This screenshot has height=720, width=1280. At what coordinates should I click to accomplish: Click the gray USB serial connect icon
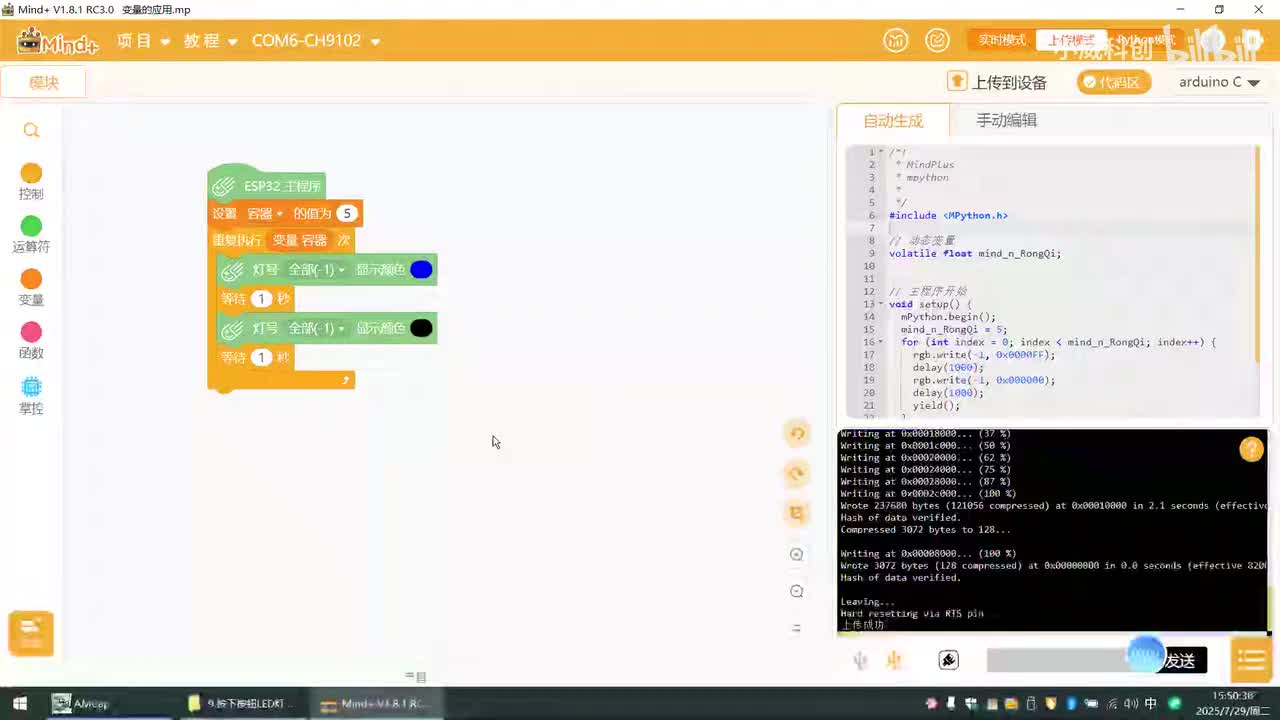[861, 660]
